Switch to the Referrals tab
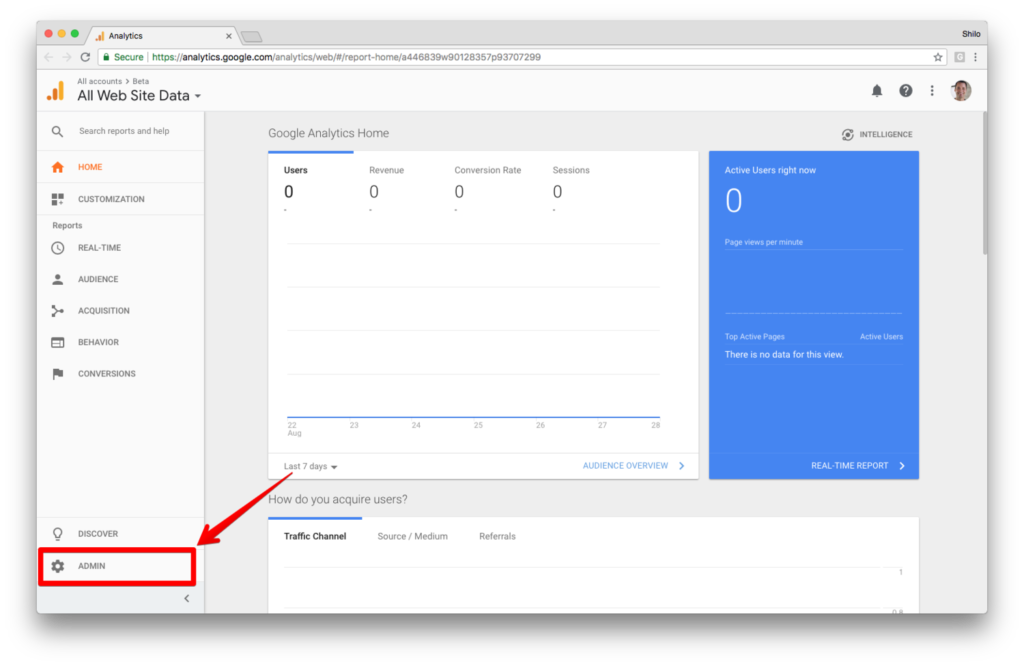Image resolution: width=1024 pixels, height=666 pixels. click(x=498, y=536)
